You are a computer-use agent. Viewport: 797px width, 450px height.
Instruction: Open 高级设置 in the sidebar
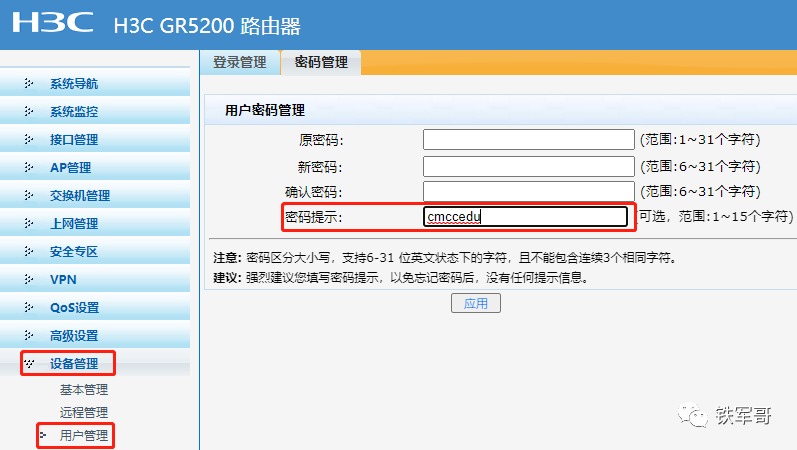74,336
